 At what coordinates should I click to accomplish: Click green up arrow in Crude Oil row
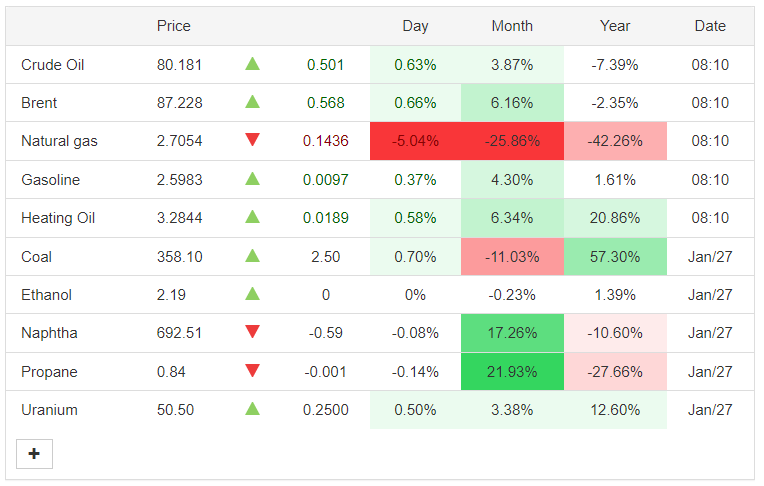click(252, 64)
